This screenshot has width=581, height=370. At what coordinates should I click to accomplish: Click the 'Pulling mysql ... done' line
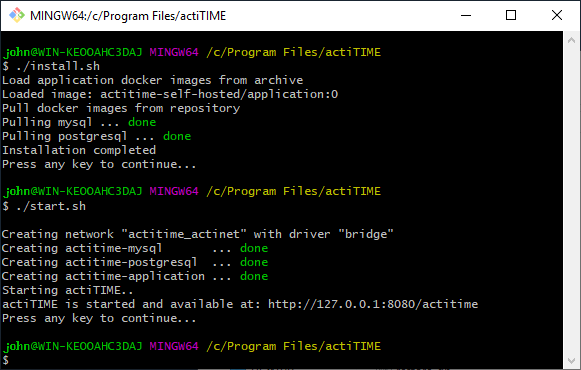tap(79, 122)
